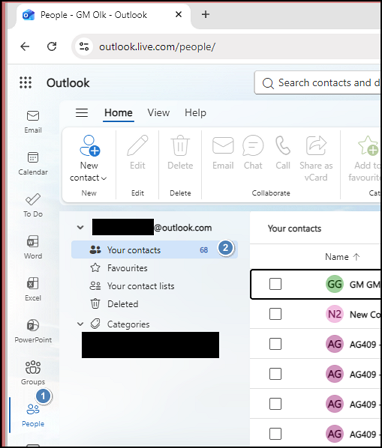Click the Call phone ribbon button

pos(283,152)
